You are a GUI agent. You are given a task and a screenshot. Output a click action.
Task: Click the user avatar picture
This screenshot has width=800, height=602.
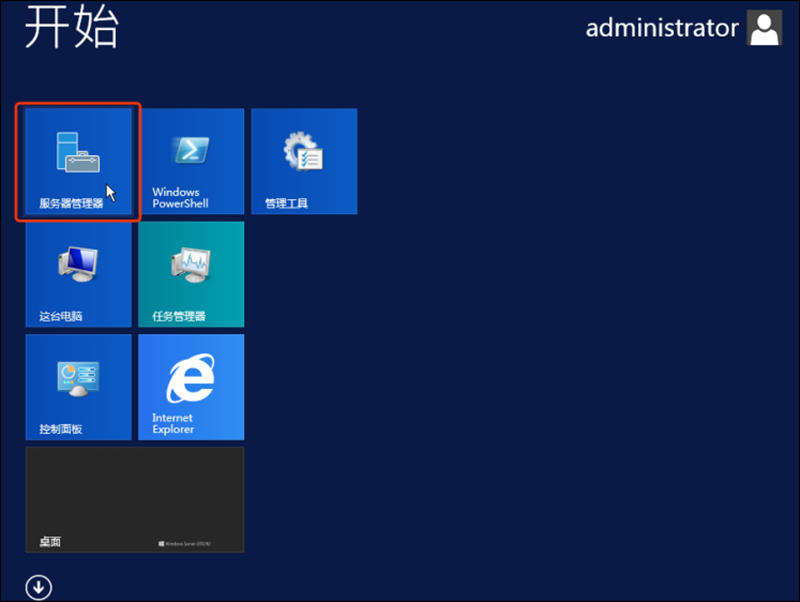(x=764, y=29)
